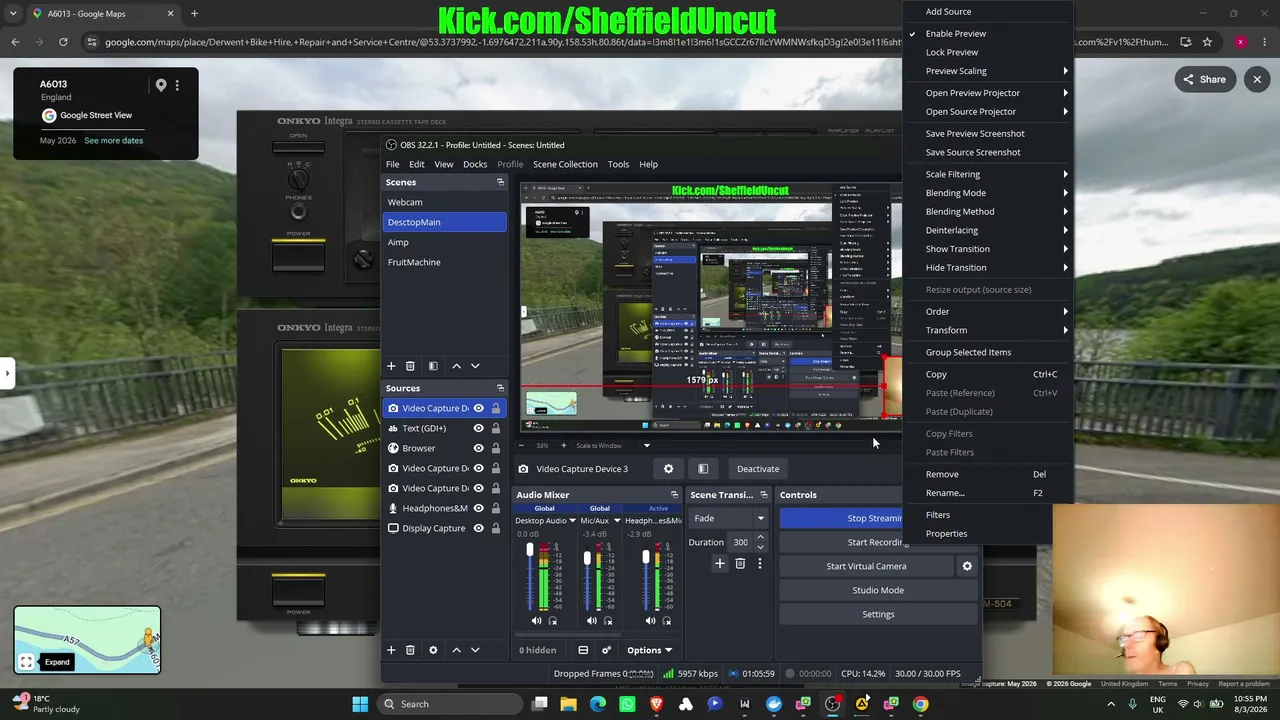
Task: Open WhatsApp from the taskbar
Action: coord(627,704)
